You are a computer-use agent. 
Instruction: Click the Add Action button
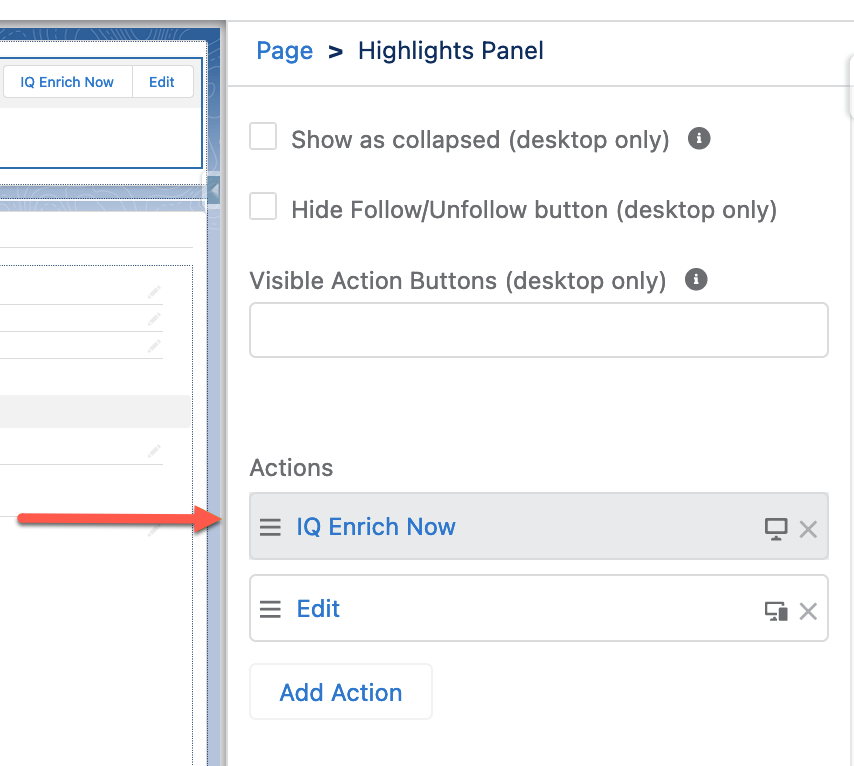tap(340, 691)
